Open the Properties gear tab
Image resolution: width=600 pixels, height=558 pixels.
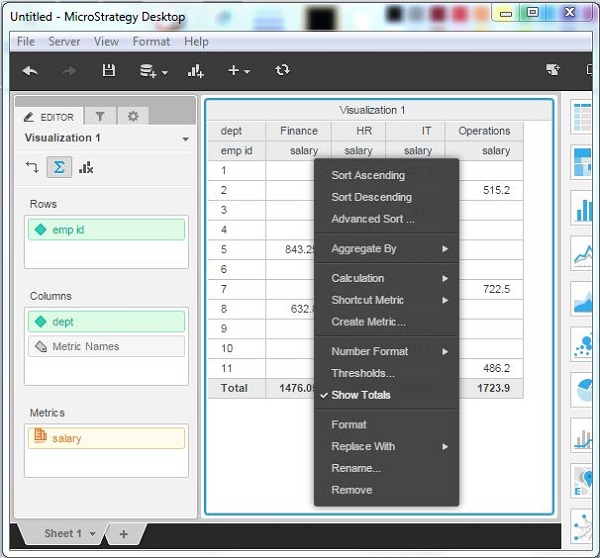tap(133, 116)
